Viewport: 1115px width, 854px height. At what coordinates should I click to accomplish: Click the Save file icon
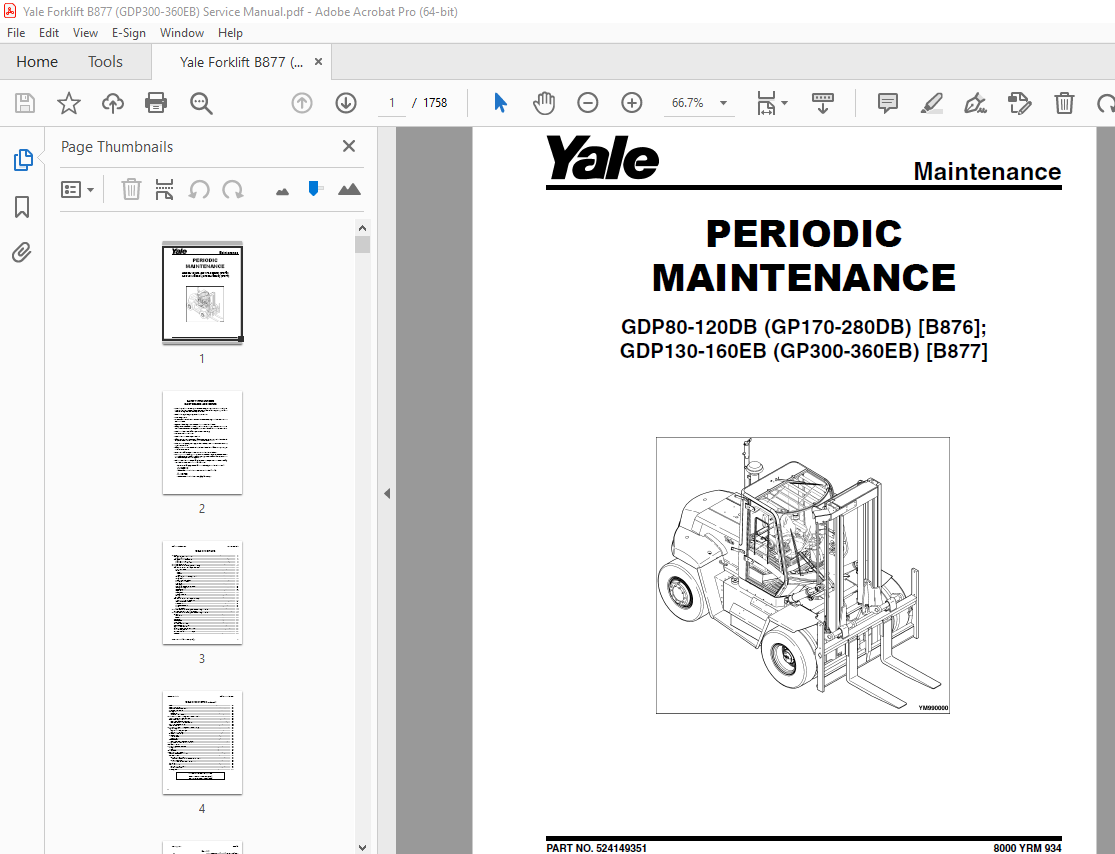coord(25,103)
